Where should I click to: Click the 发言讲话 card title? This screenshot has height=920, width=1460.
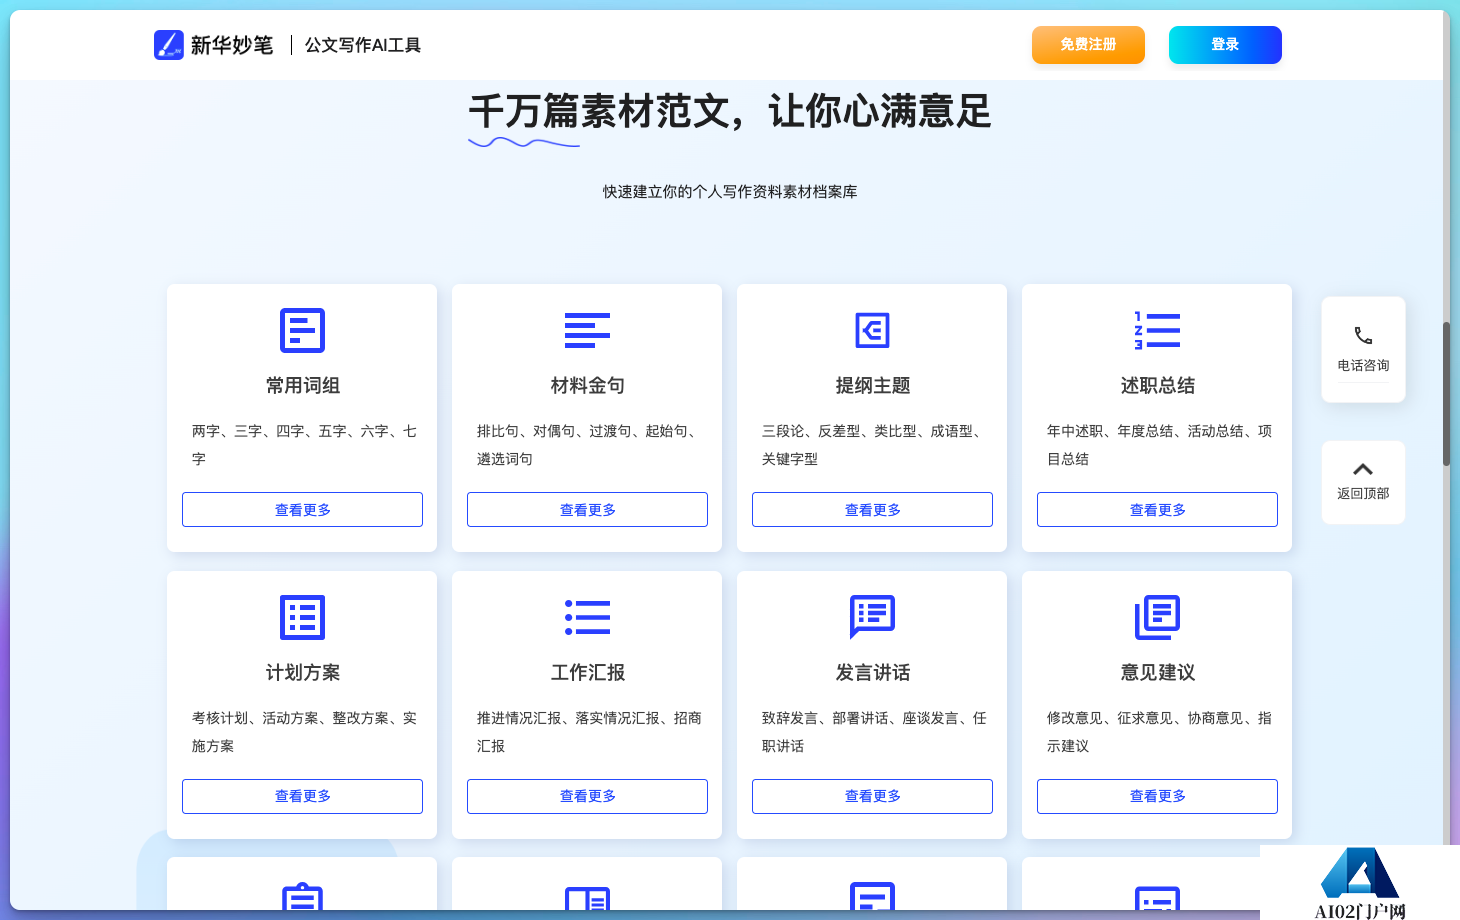point(872,673)
